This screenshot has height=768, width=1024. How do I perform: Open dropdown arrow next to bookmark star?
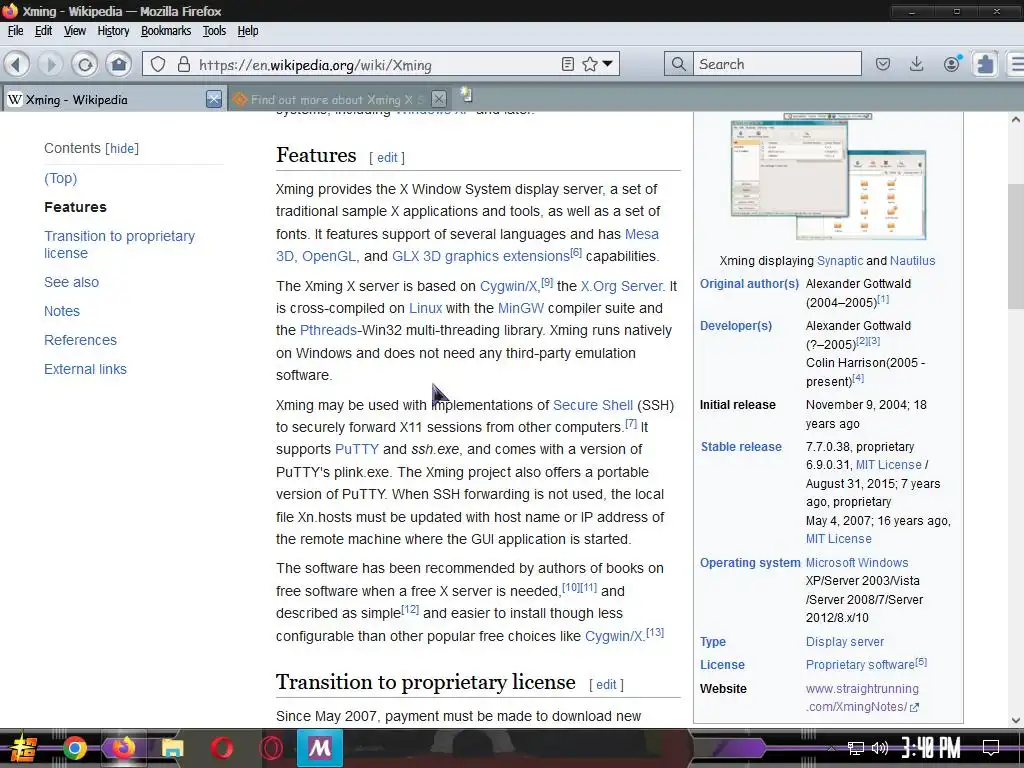pyautogui.click(x=607, y=64)
